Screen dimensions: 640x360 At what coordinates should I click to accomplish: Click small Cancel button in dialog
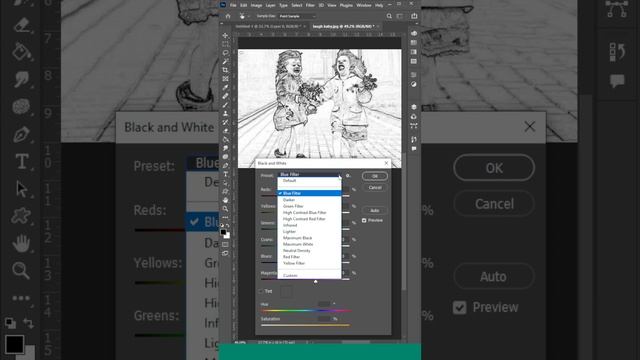tap(375, 188)
